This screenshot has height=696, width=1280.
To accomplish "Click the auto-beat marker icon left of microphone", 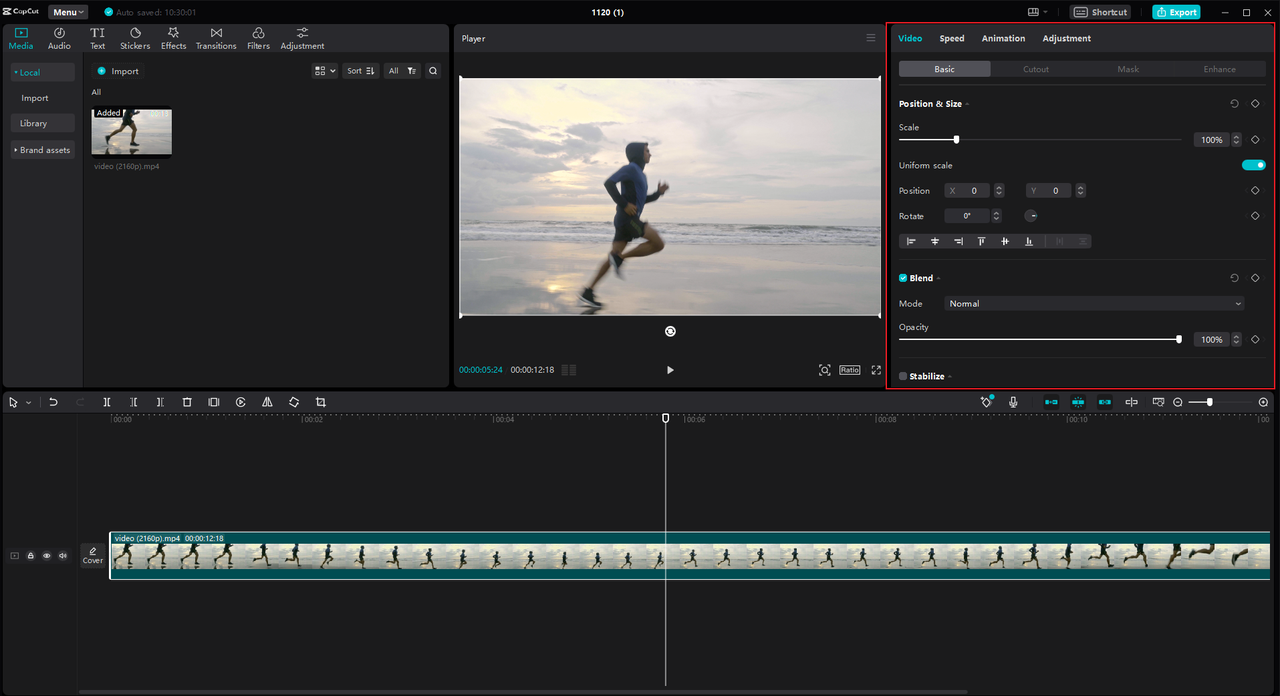I will click(x=986, y=401).
